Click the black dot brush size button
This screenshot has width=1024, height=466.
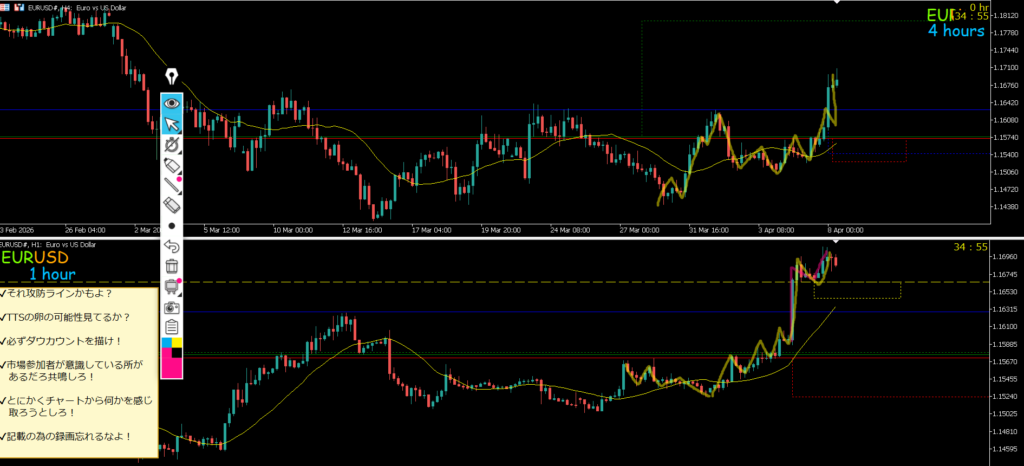172,226
